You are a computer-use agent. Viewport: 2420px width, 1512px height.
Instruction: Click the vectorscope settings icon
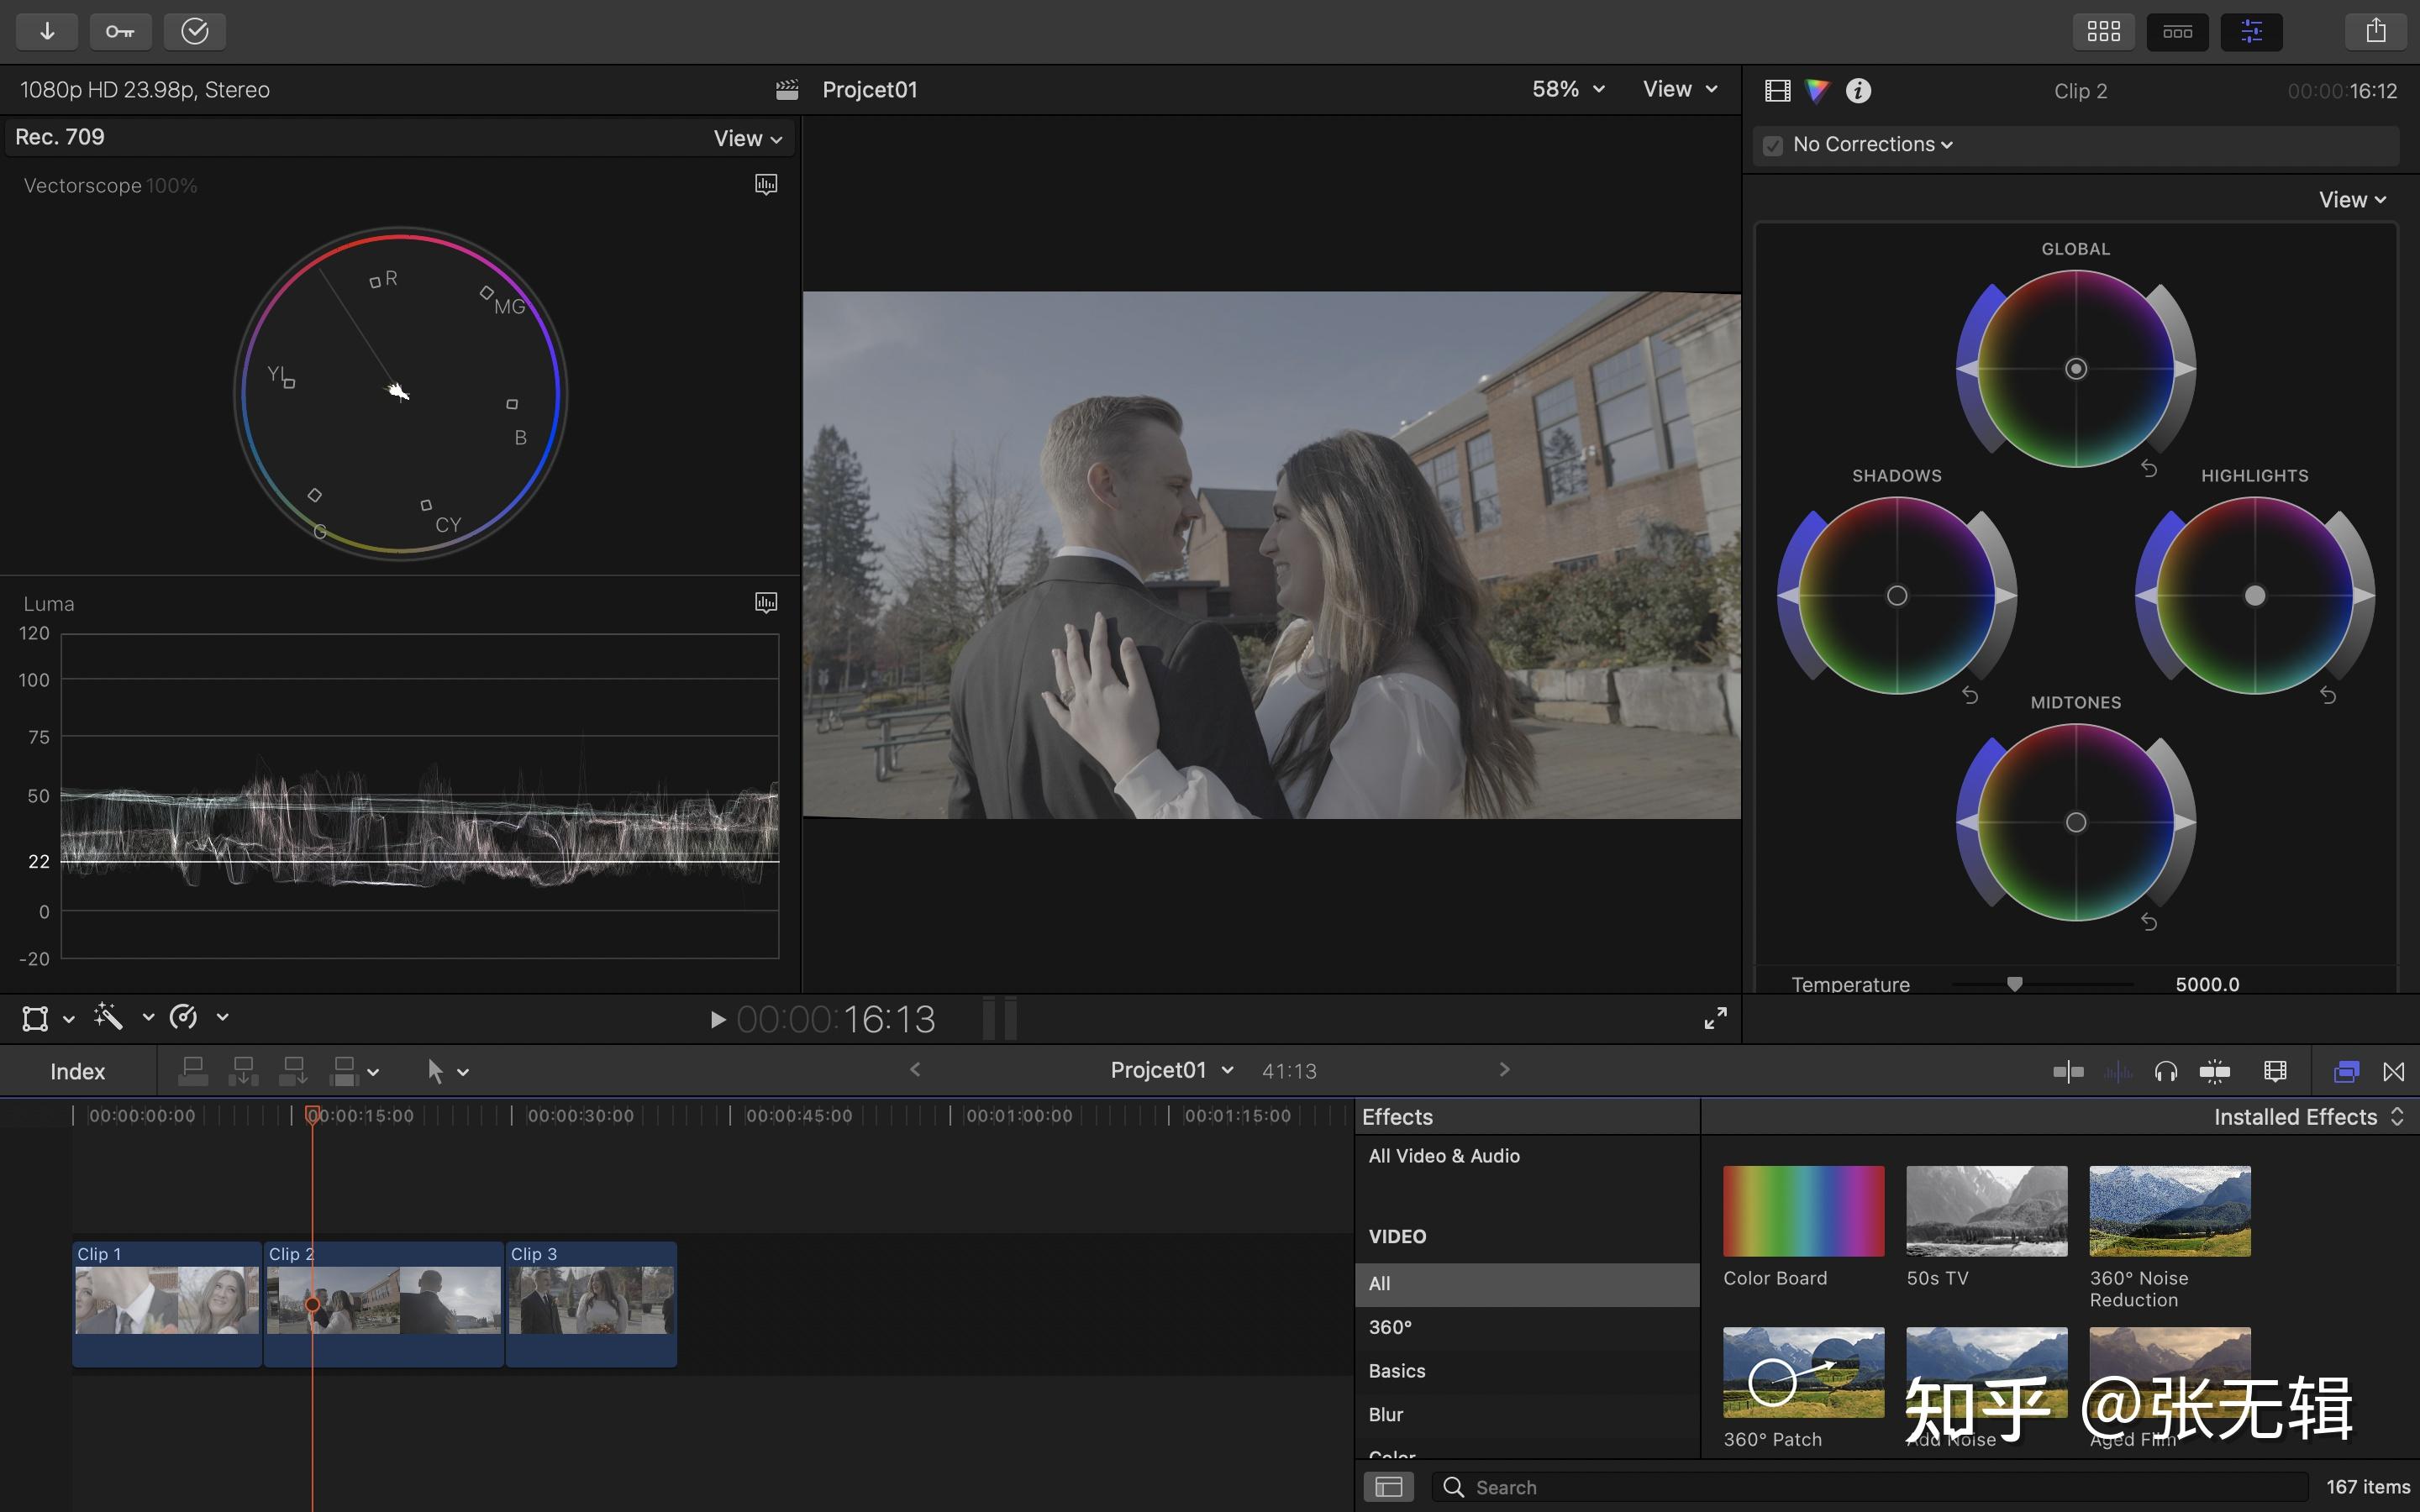pos(766,184)
